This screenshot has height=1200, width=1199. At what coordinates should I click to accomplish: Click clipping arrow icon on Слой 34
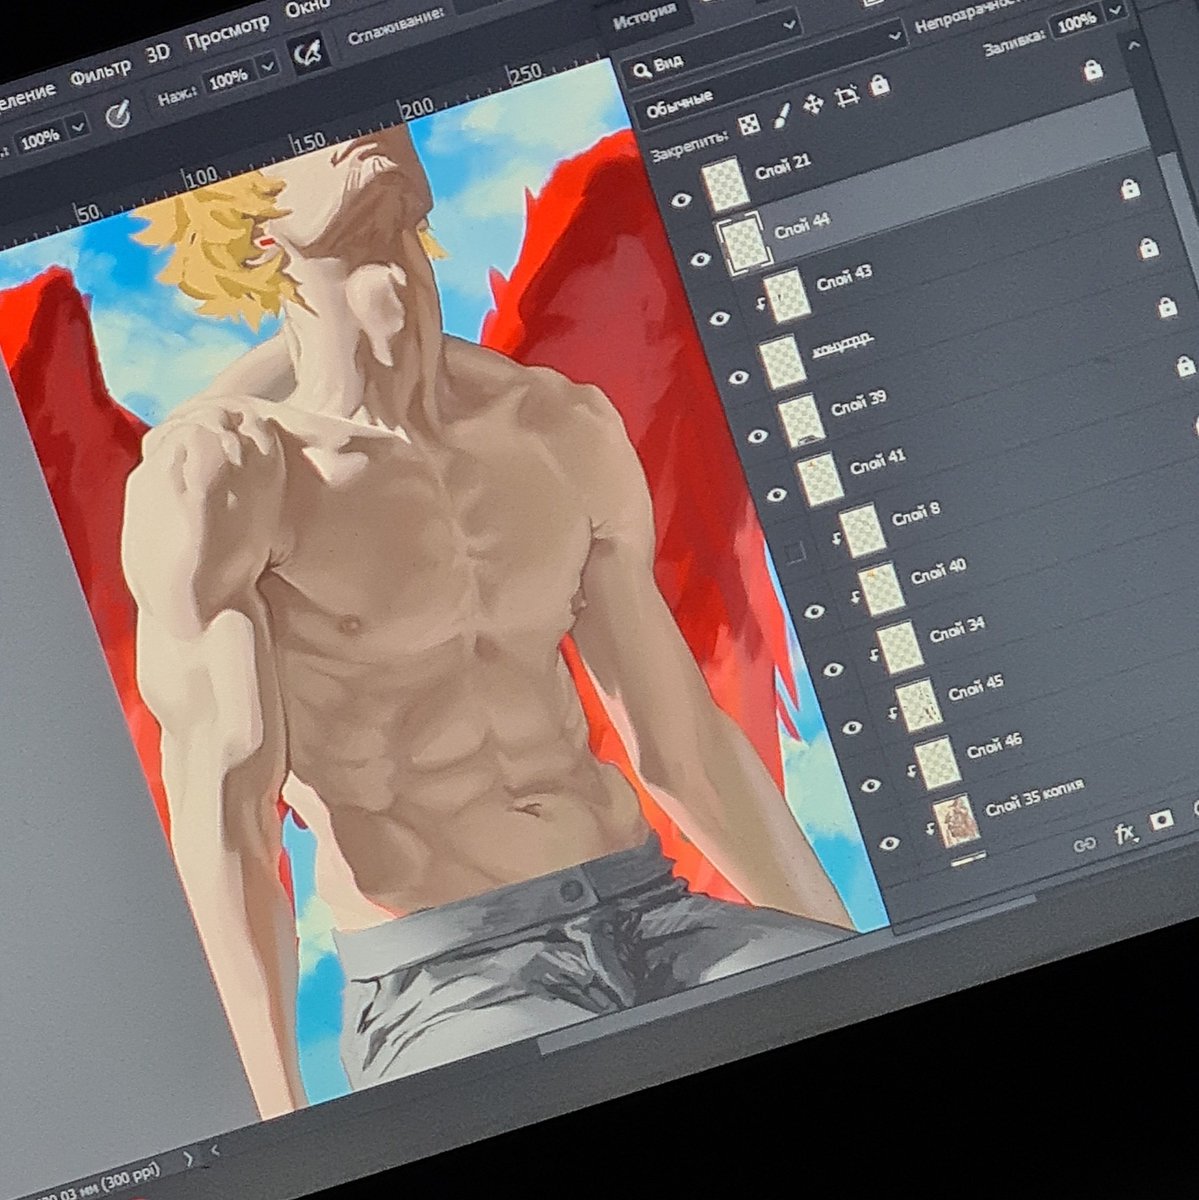pos(873,655)
